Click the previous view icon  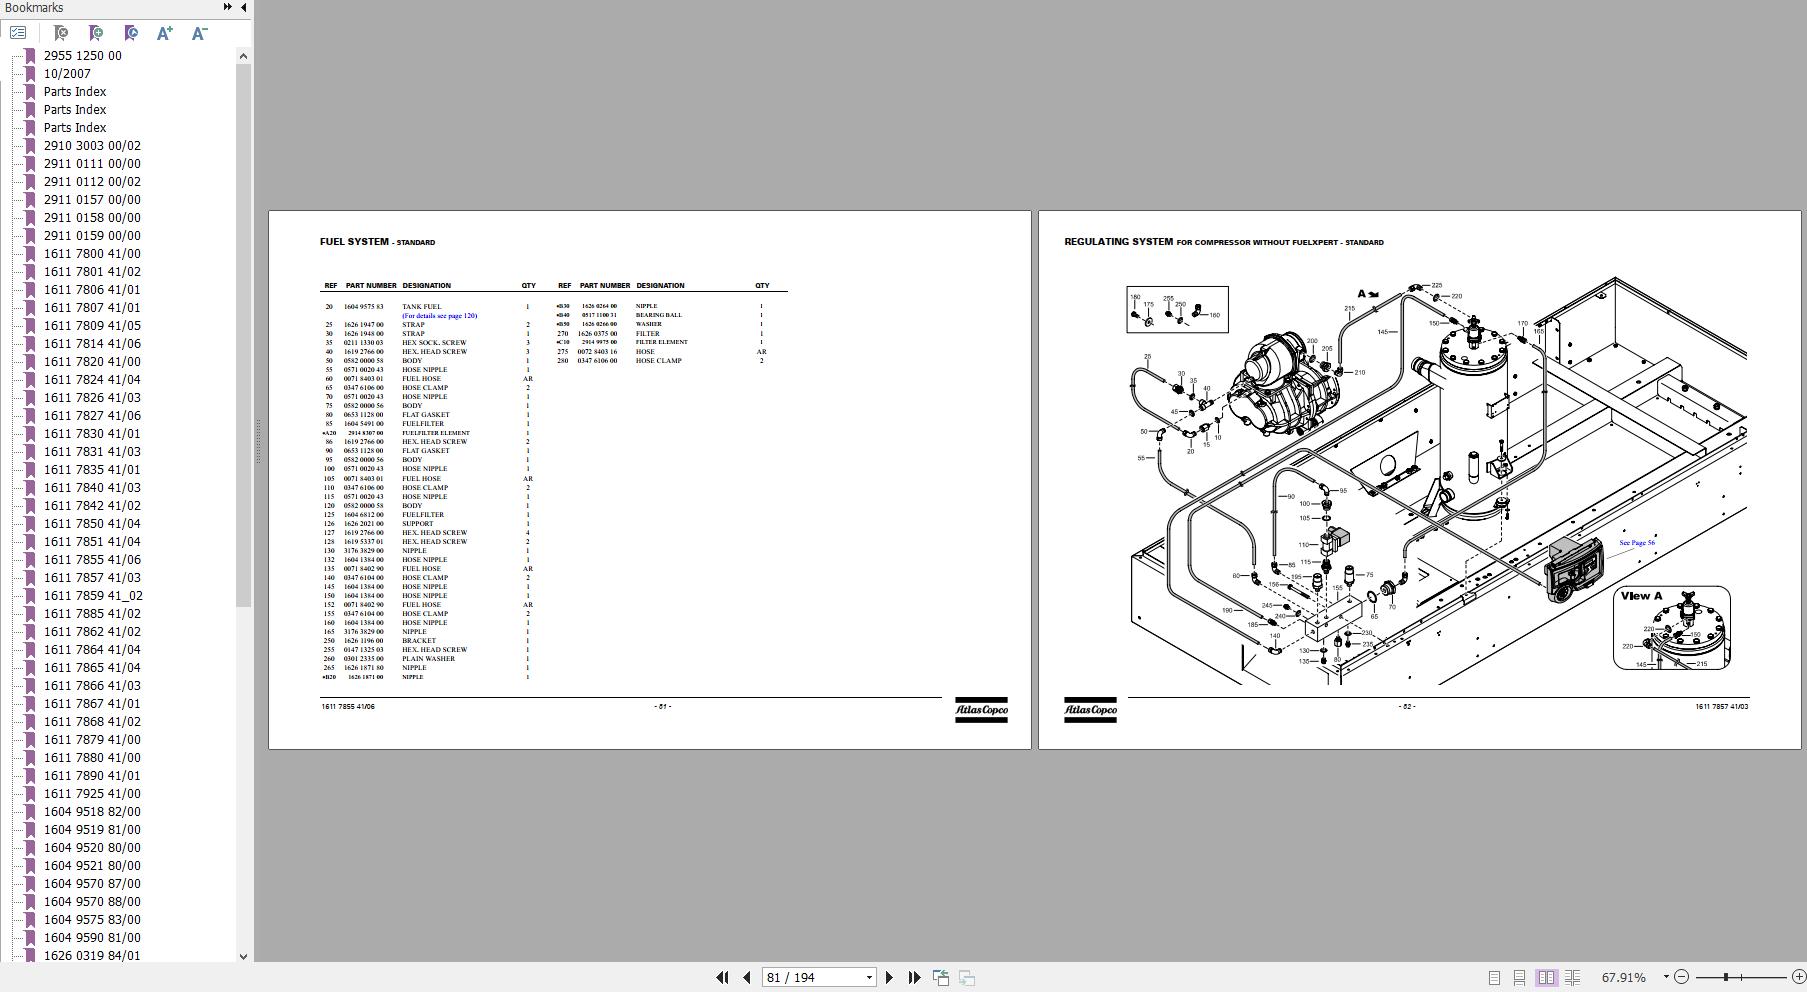941,977
